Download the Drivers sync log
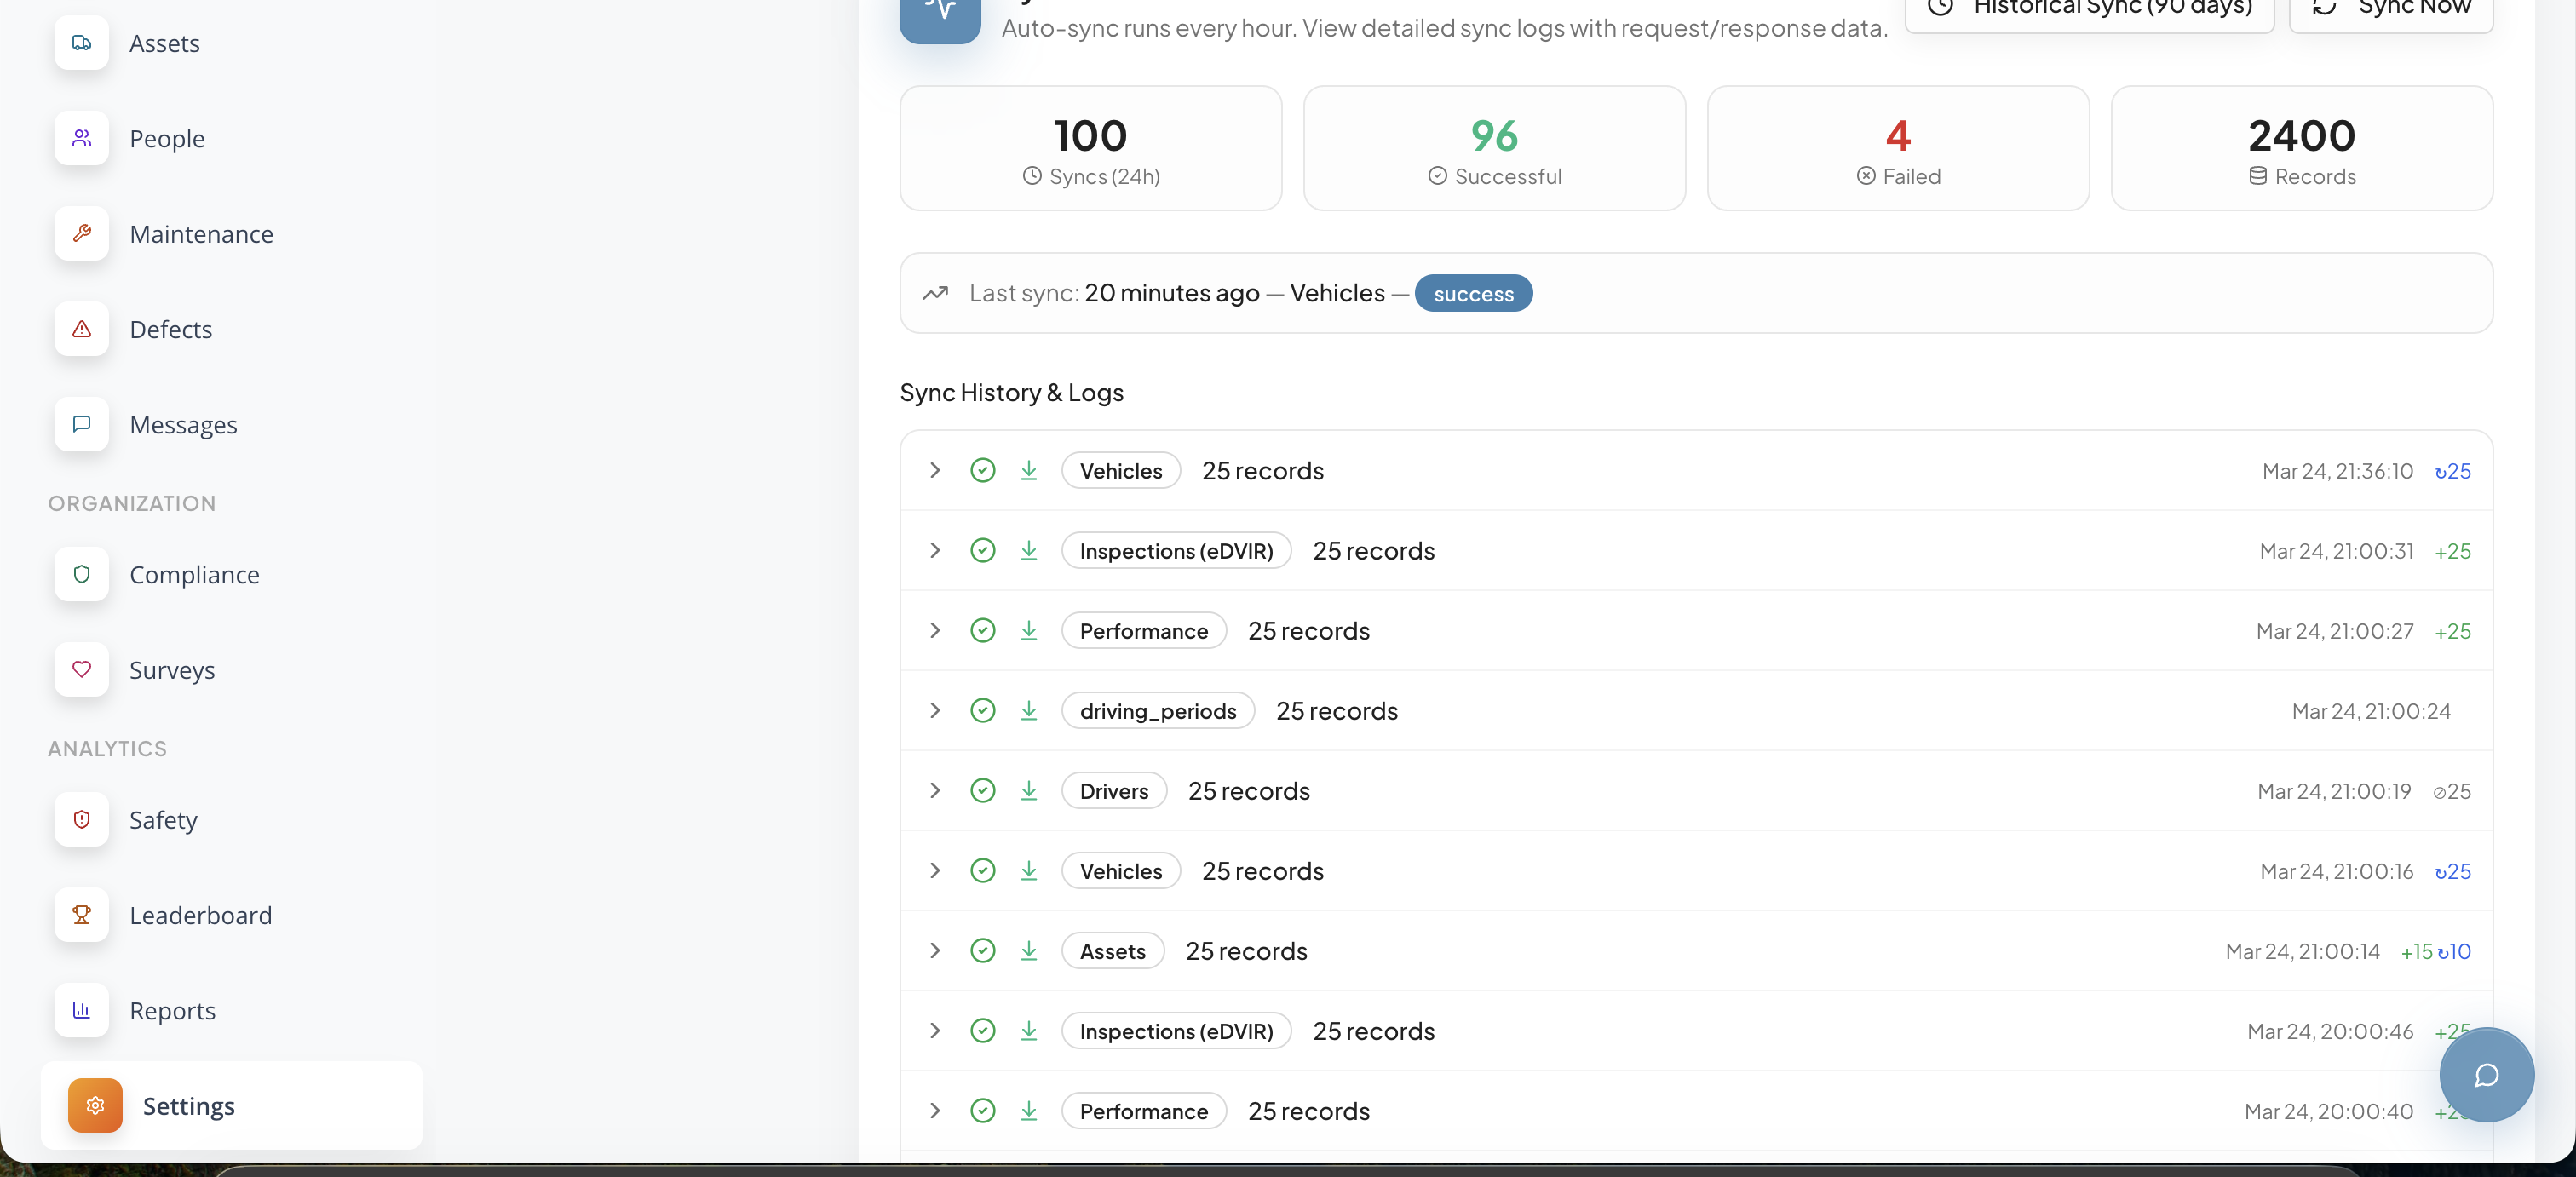This screenshot has width=2576, height=1177. [x=1028, y=791]
